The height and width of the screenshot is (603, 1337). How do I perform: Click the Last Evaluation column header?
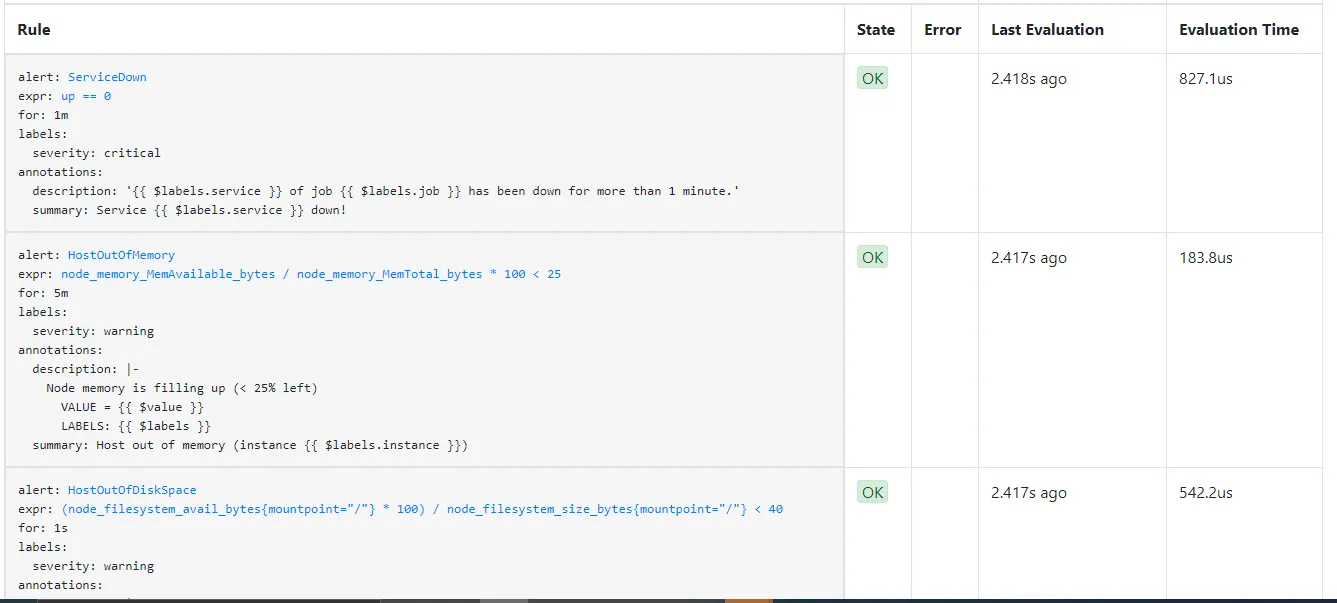[1047, 30]
